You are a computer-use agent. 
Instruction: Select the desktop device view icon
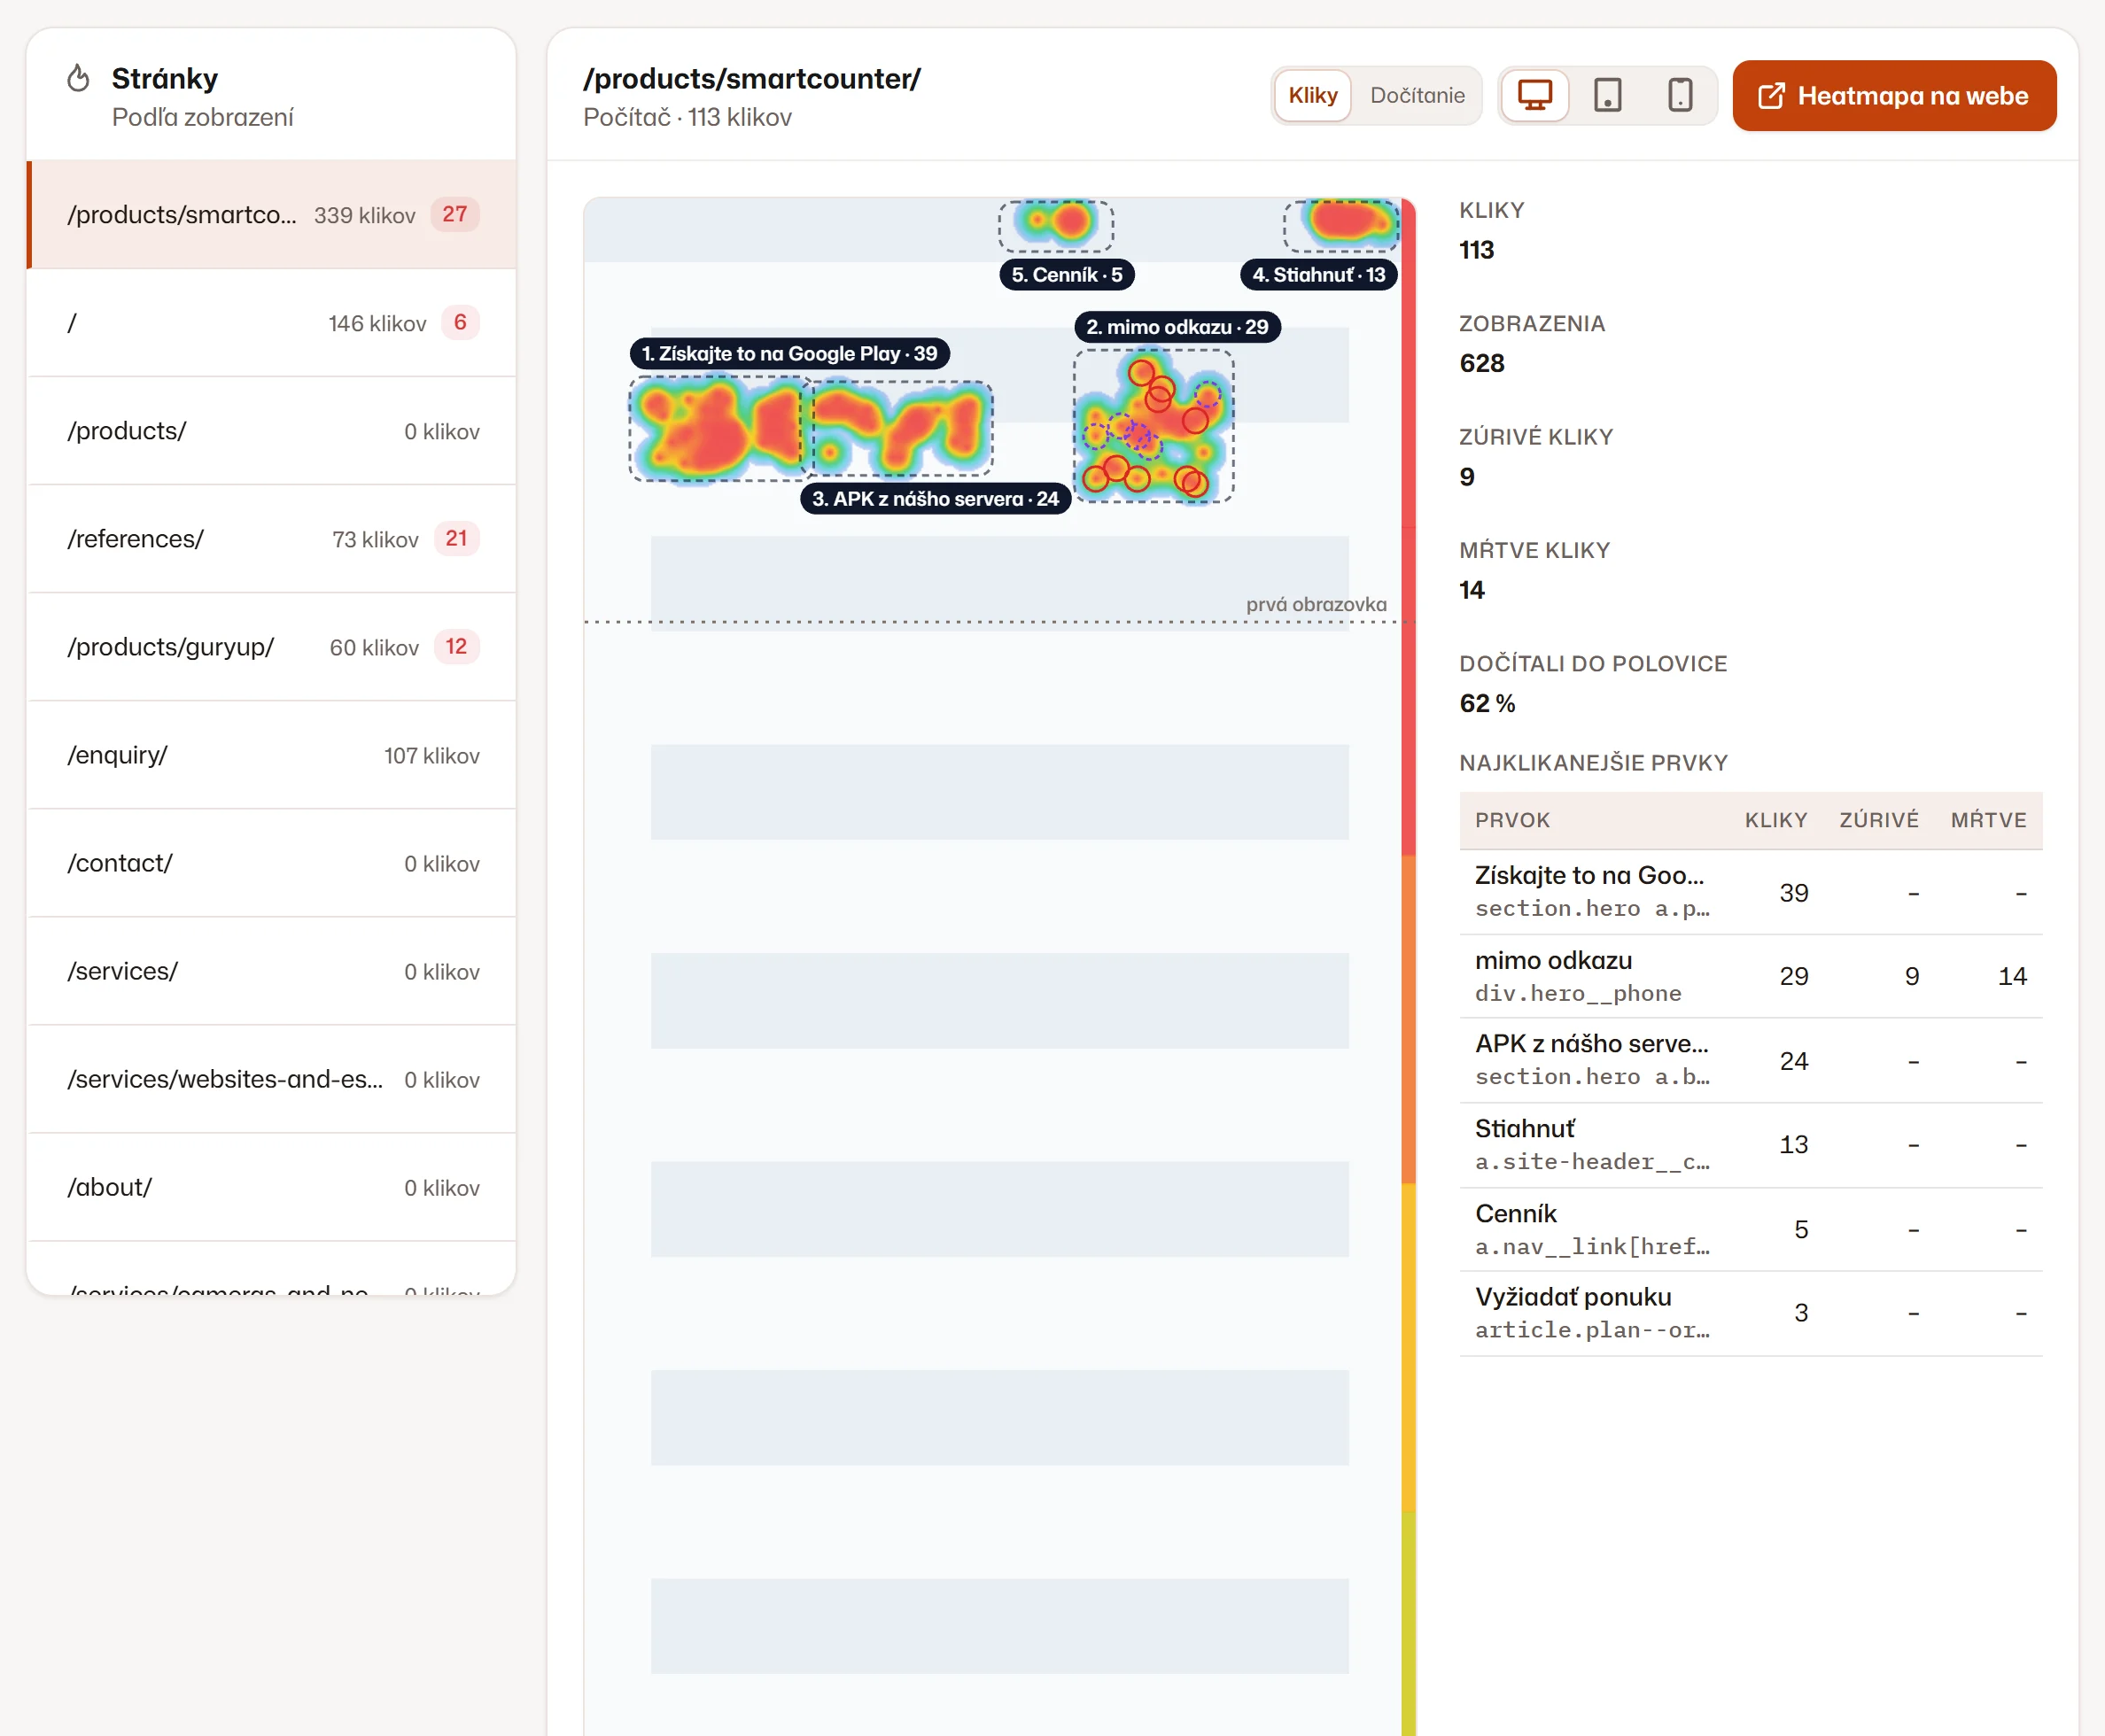(1535, 96)
